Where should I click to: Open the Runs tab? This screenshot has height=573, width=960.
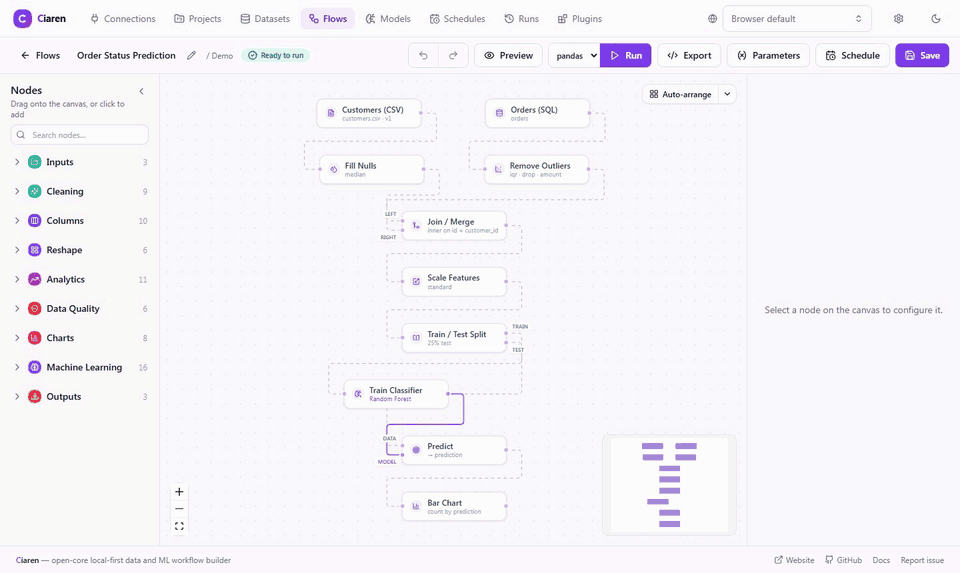pyautogui.click(x=522, y=19)
